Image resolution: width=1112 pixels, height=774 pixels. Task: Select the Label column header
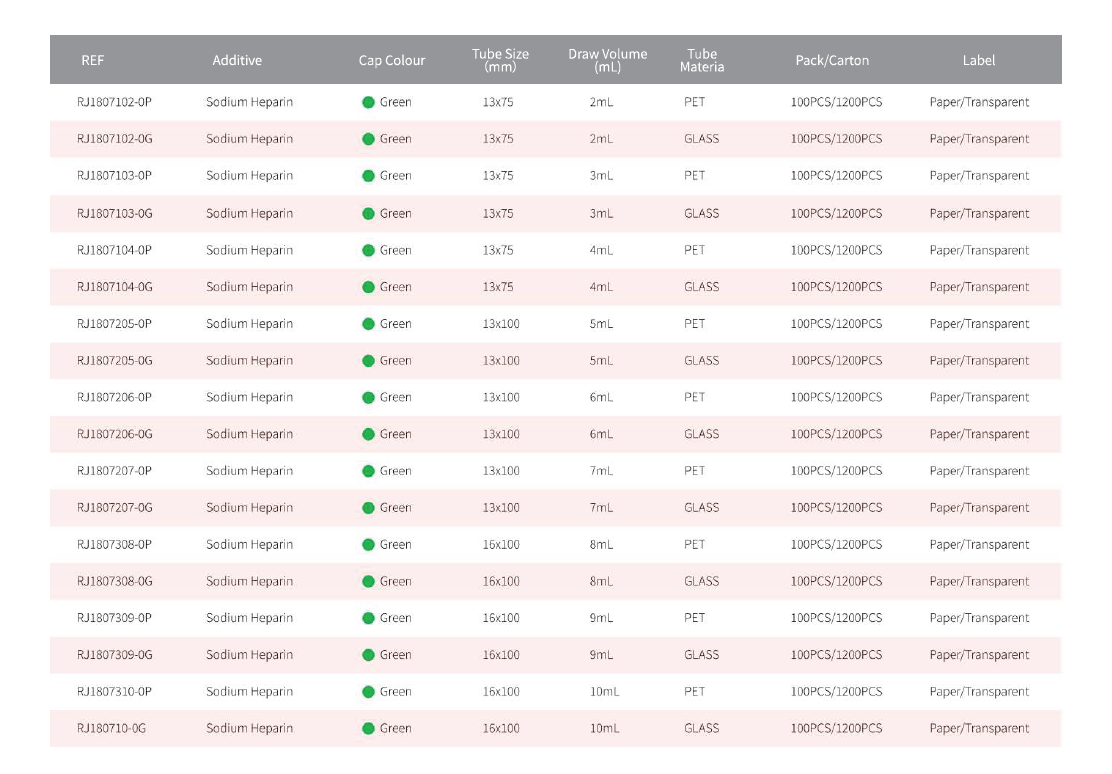pos(978,60)
